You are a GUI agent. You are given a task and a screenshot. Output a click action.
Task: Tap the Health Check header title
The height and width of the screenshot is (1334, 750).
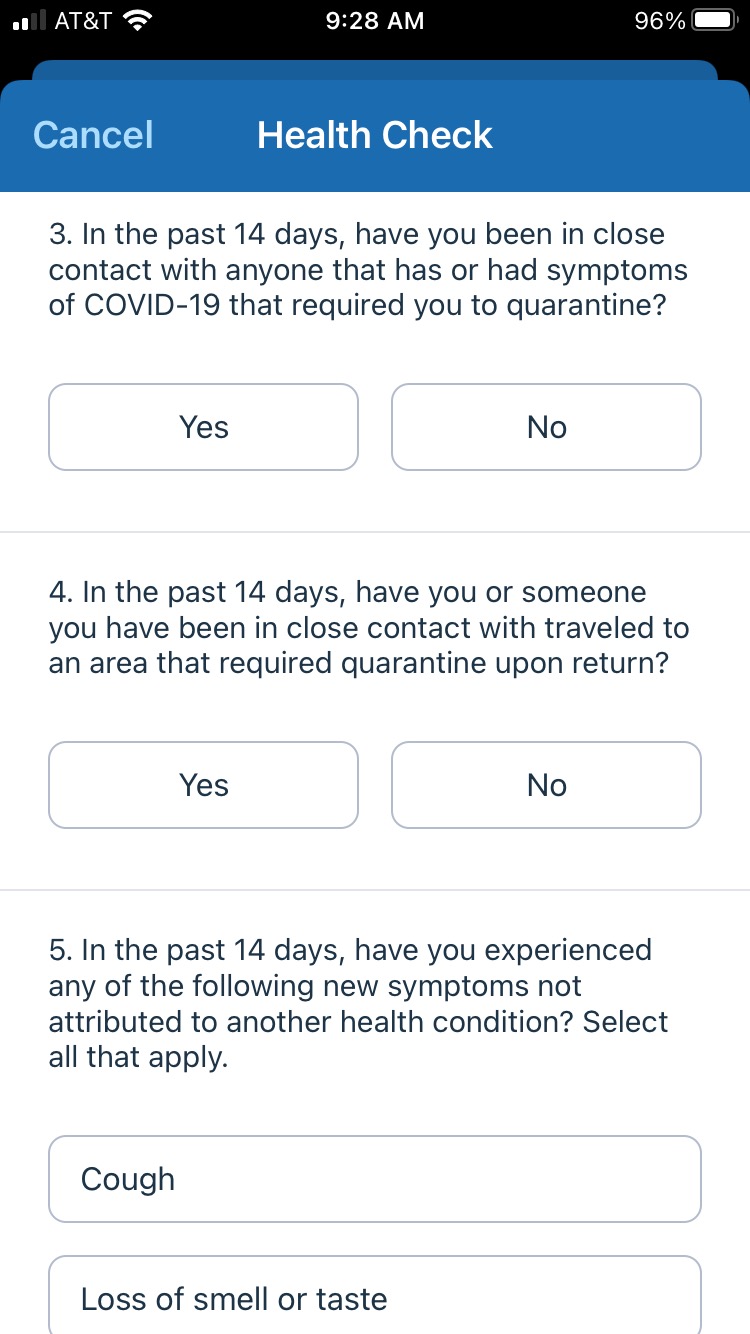(375, 135)
